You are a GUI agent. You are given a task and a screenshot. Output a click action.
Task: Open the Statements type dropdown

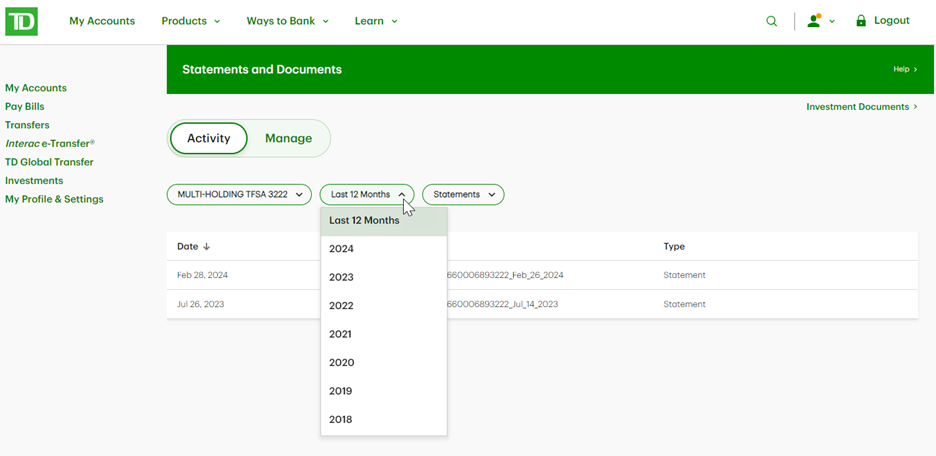coord(463,195)
